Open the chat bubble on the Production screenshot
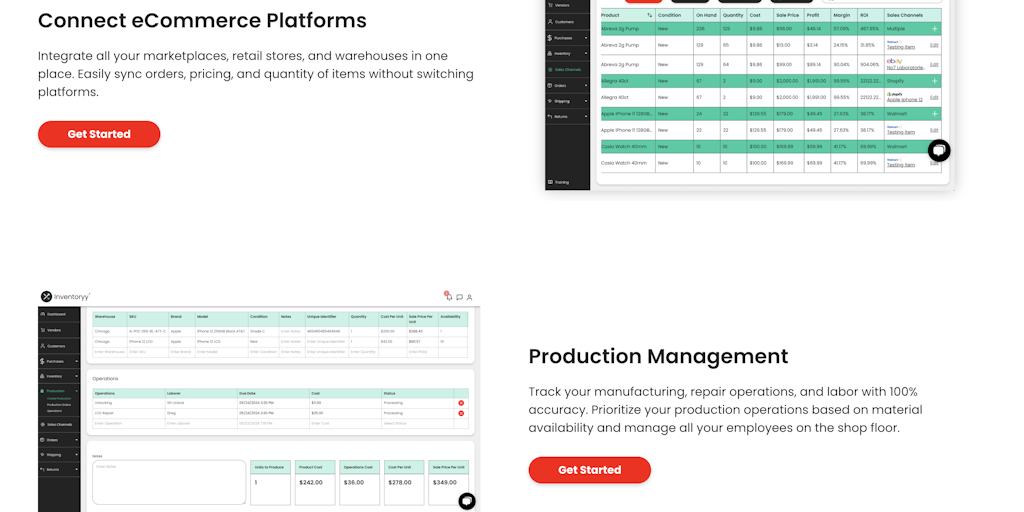Viewport: 1024px width, 512px height. click(x=466, y=501)
